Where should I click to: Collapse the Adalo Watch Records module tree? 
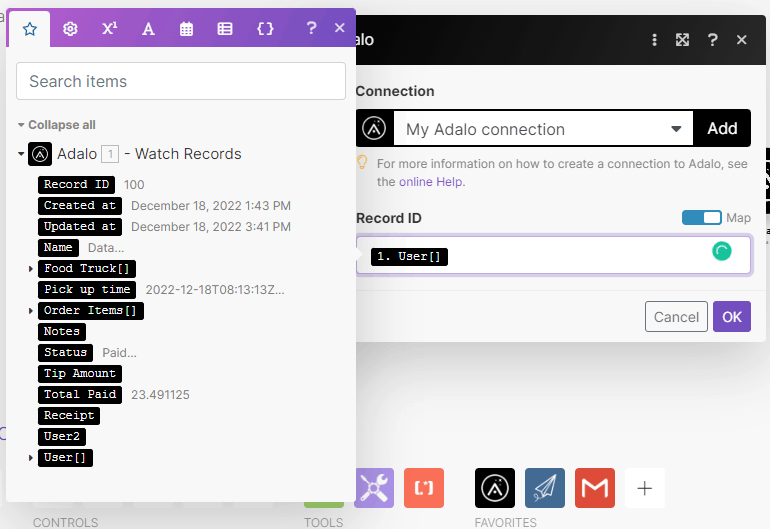21,154
